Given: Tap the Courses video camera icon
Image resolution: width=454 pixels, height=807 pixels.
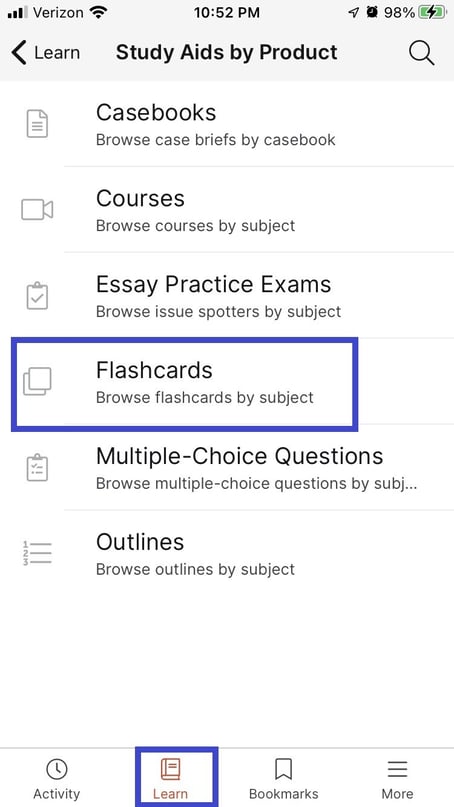Looking at the screenshot, I should (x=37, y=210).
